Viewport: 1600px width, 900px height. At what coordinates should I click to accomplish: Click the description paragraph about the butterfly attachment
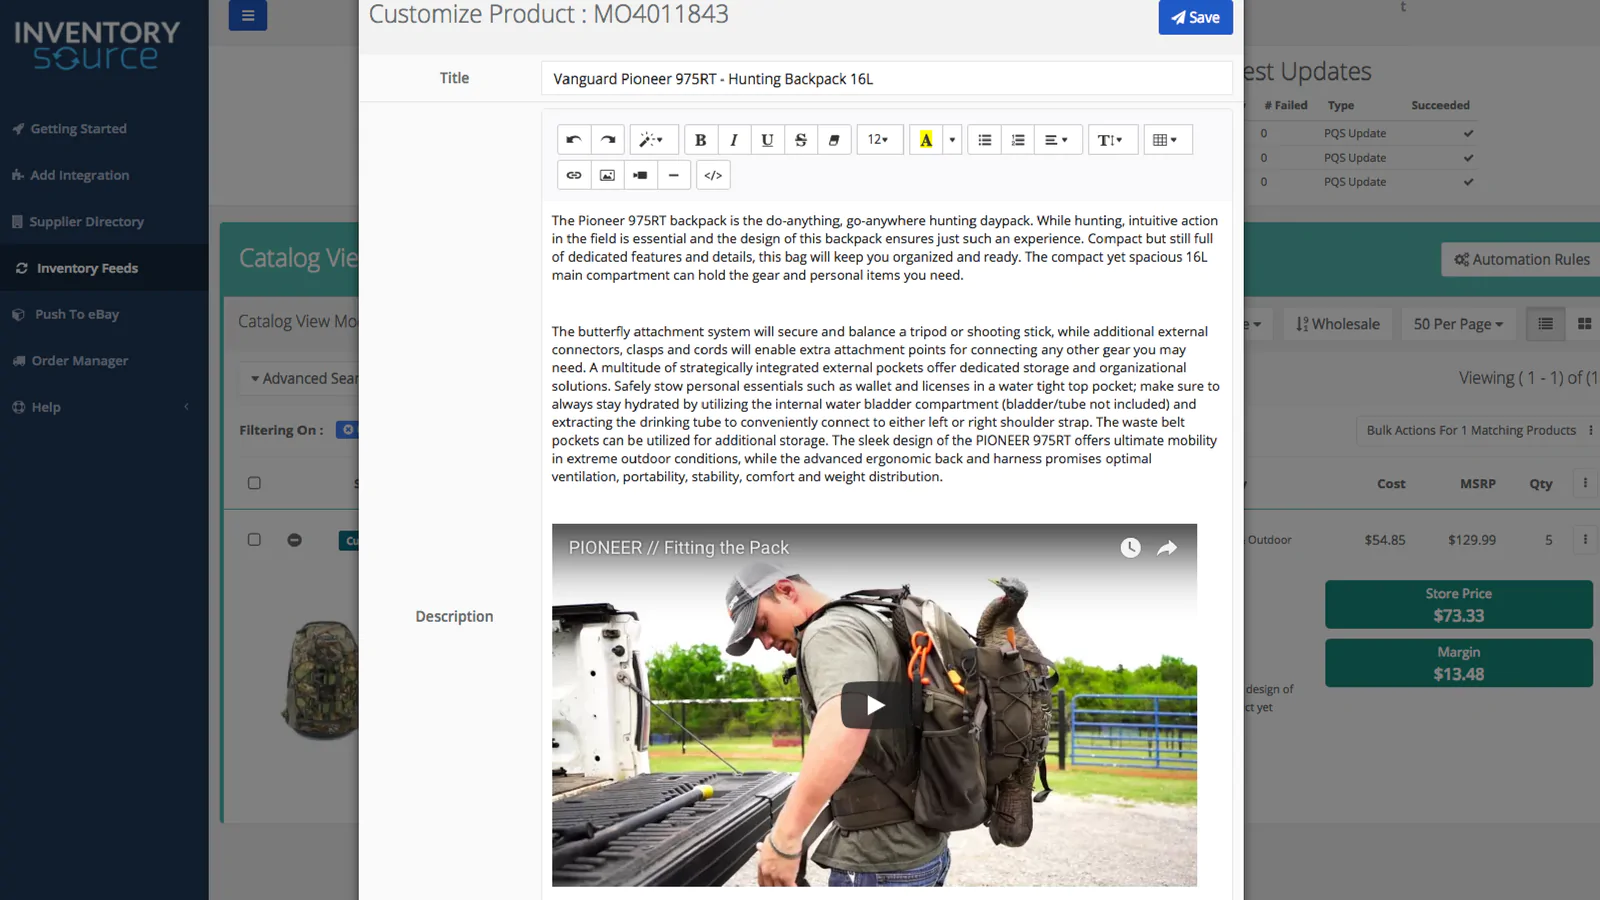886,404
